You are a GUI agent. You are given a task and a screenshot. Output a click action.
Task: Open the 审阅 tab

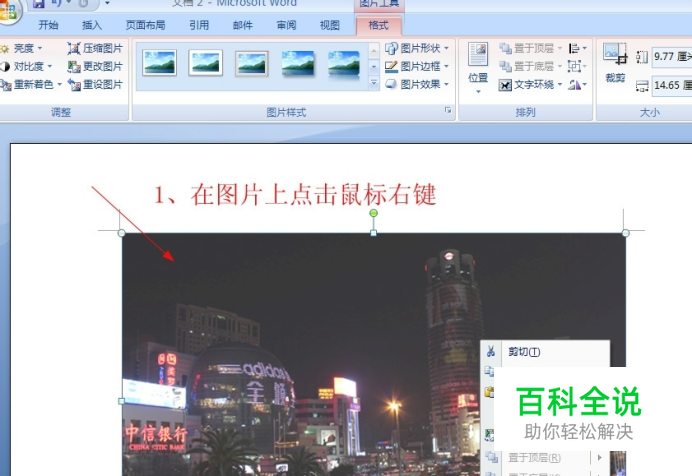(286, 25)
